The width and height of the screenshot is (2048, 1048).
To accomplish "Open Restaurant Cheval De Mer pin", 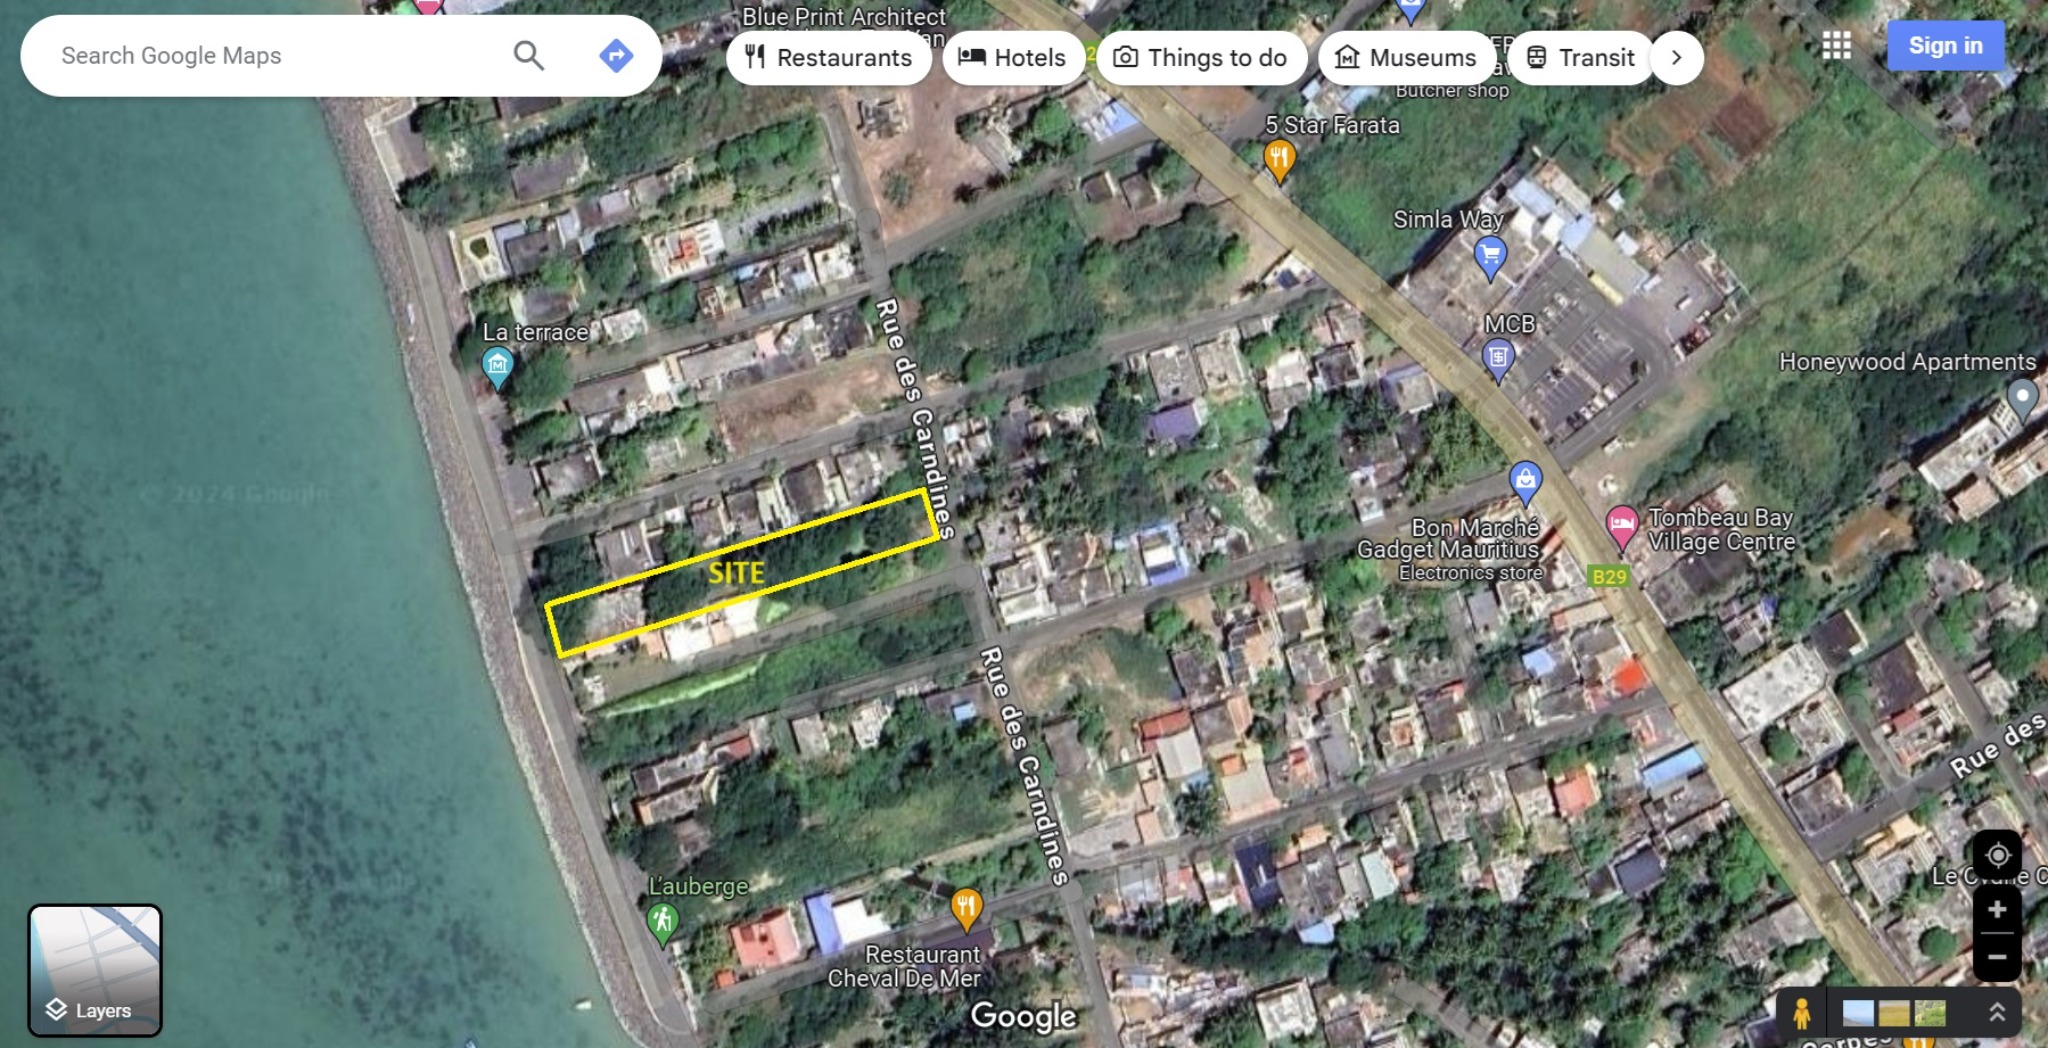I will [965, 910].
